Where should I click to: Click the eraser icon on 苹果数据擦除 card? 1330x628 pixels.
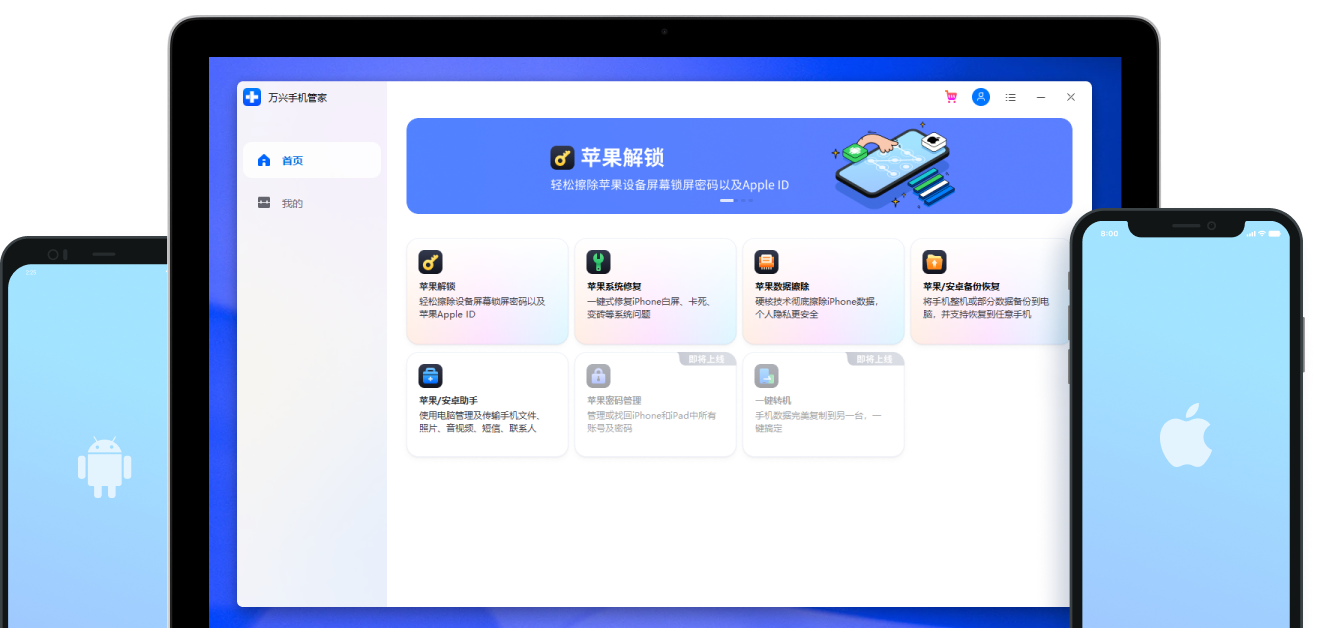(766, 262)
